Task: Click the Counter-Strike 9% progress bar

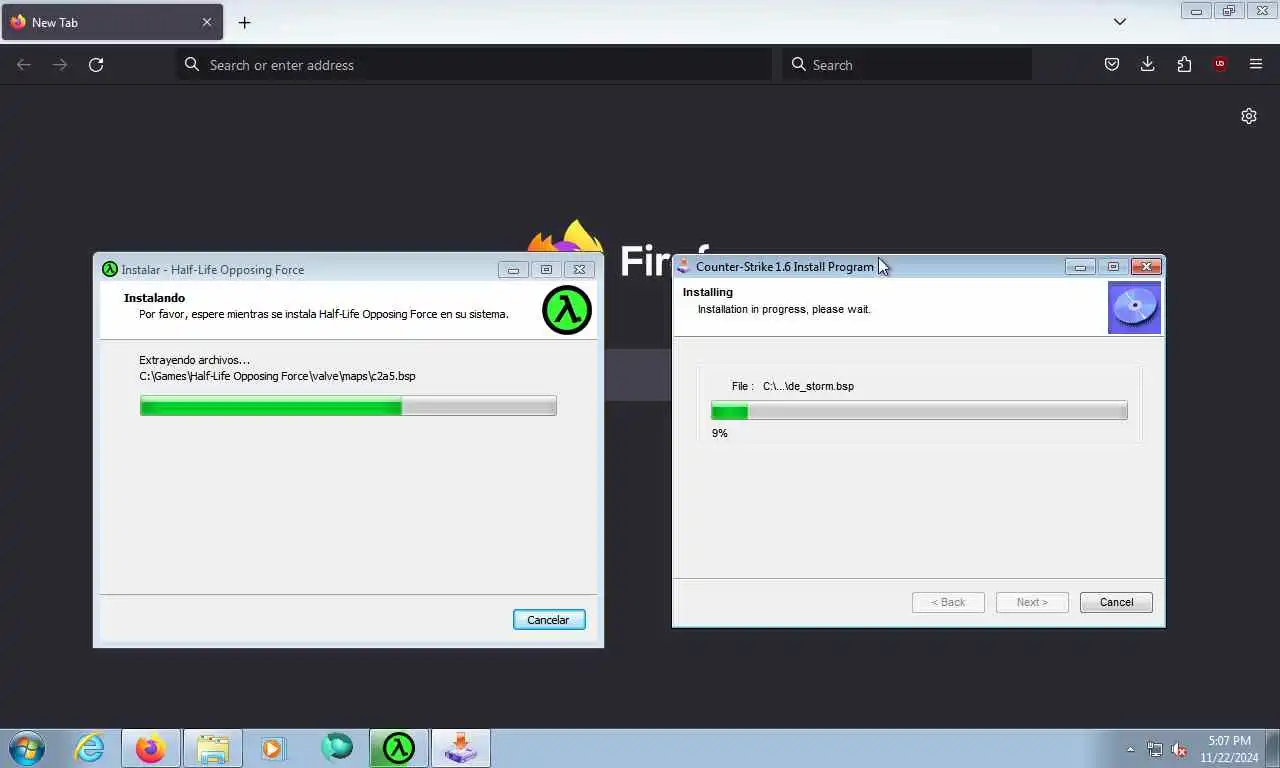Action: pos(919,410)
